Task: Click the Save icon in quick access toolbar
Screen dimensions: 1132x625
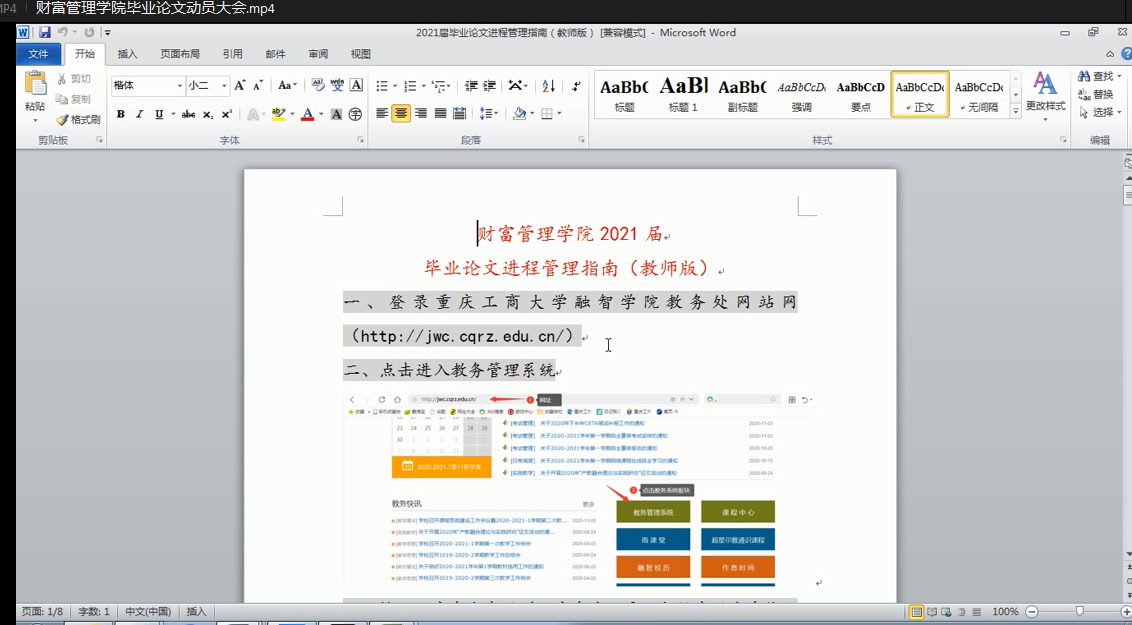Action: 45,33
